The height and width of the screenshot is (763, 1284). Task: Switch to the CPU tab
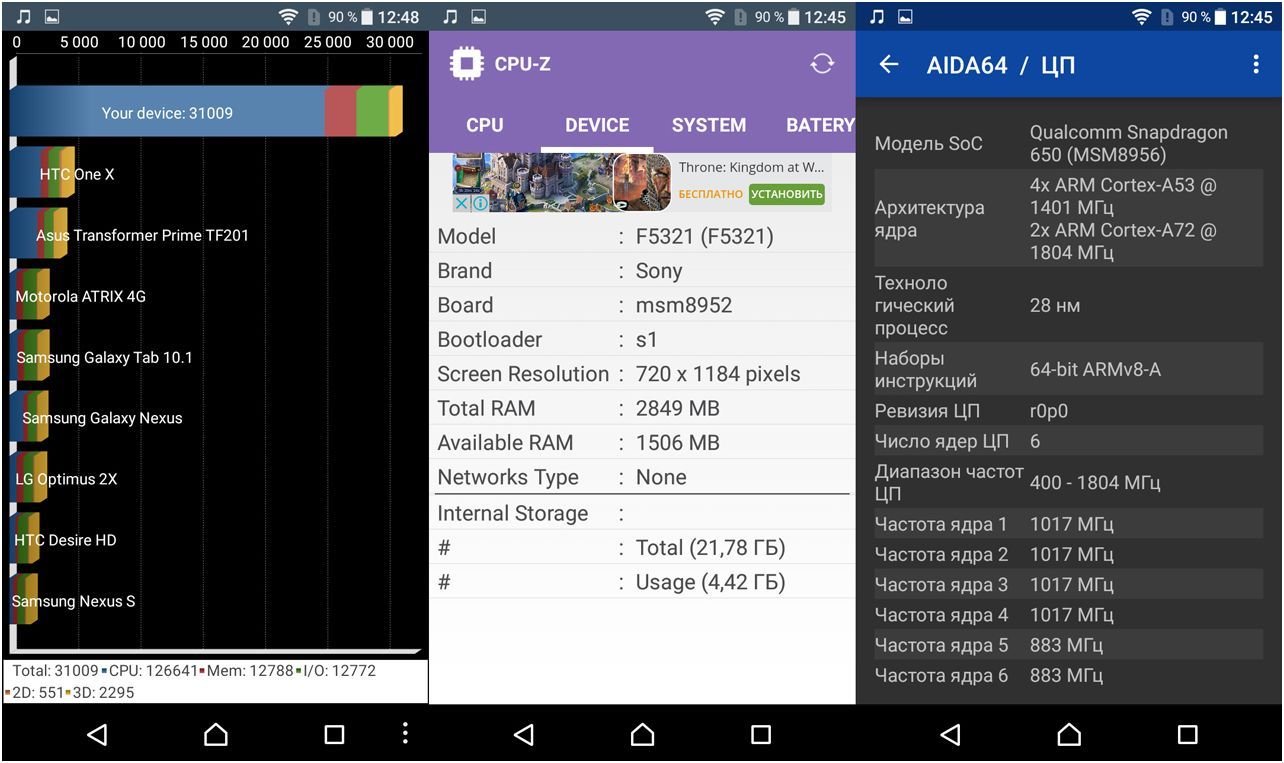[485, 125]
